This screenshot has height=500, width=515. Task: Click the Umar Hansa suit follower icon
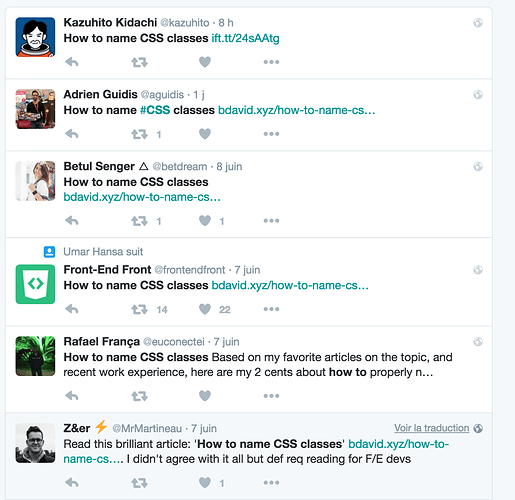pyautogui.click(x=49, y=252)
